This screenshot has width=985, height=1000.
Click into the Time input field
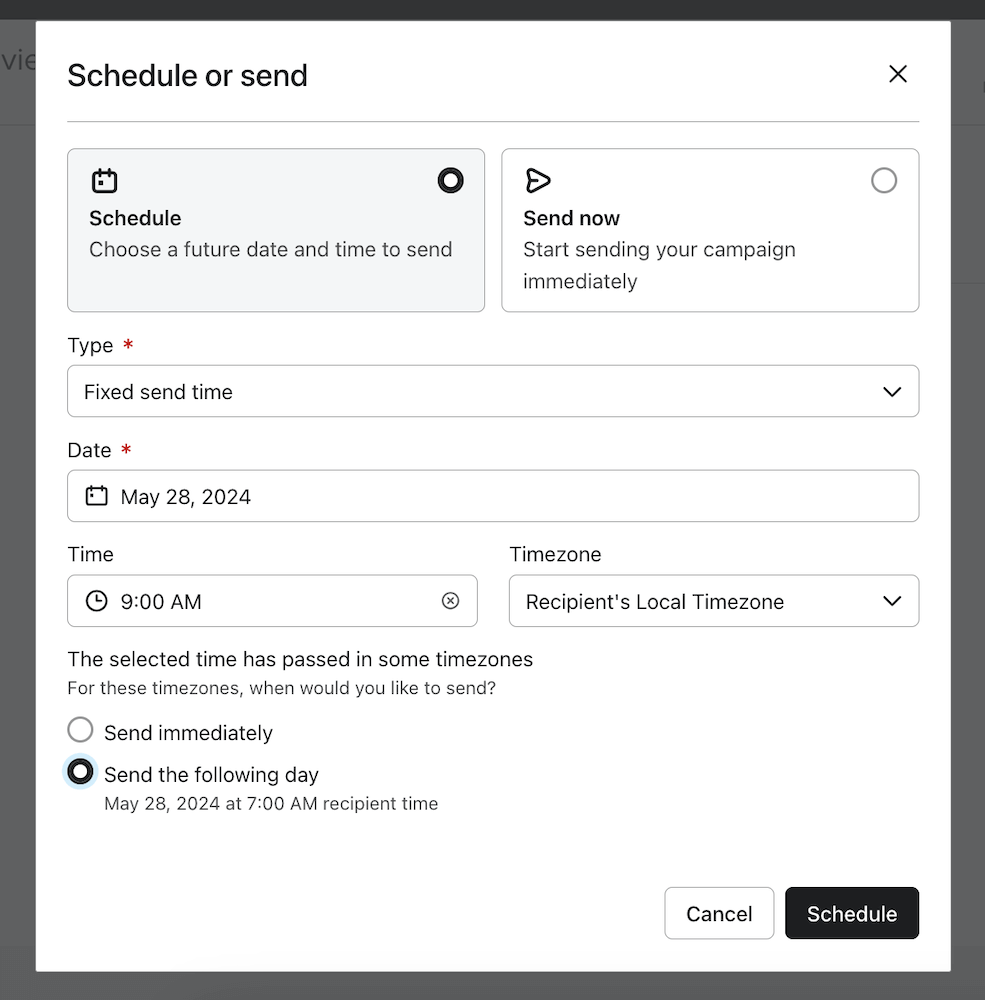coord(250,600)
